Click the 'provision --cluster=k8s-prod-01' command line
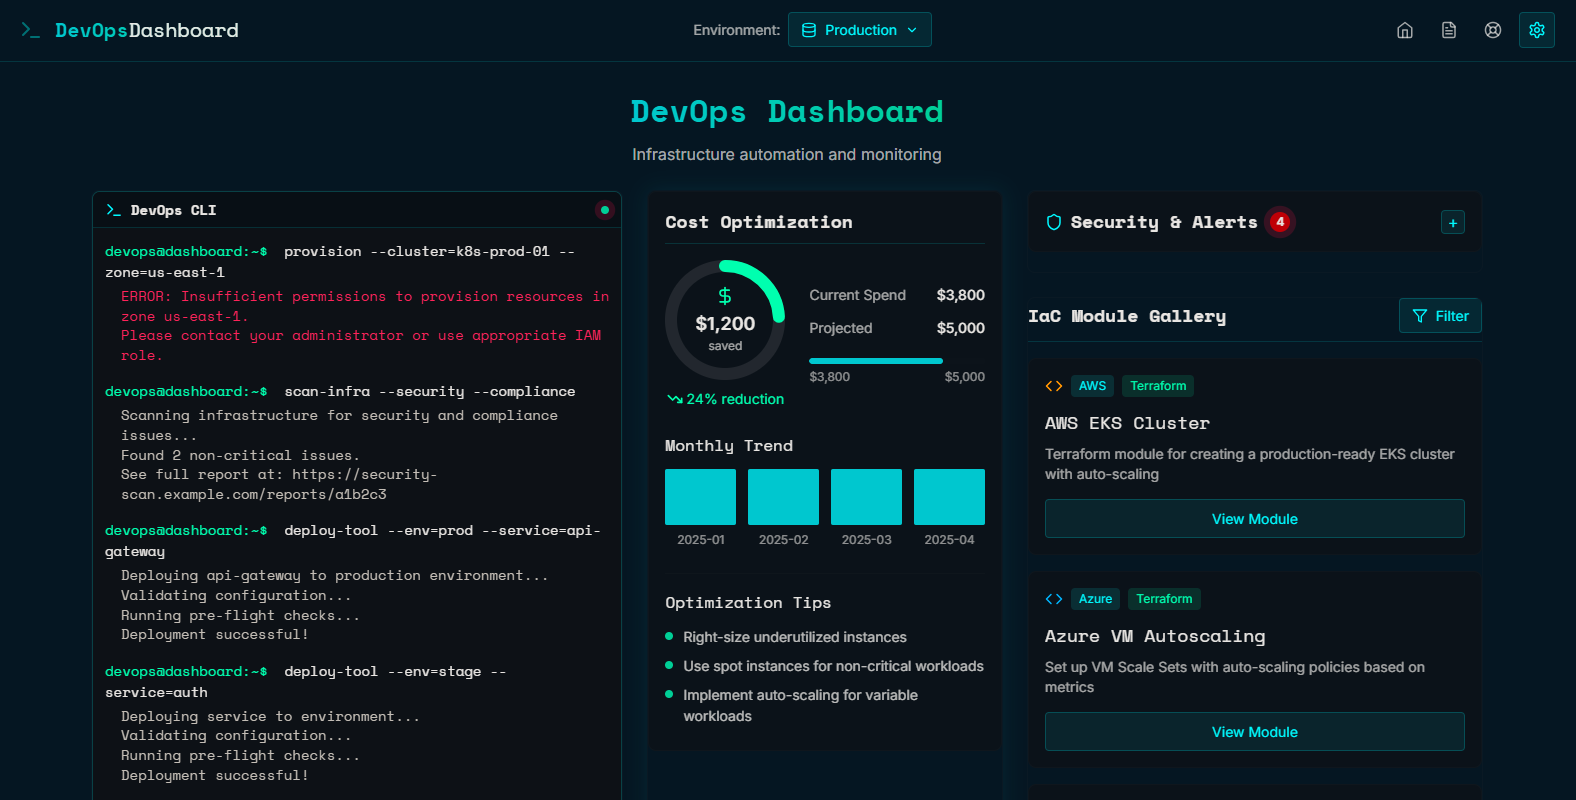 (340, 262)
